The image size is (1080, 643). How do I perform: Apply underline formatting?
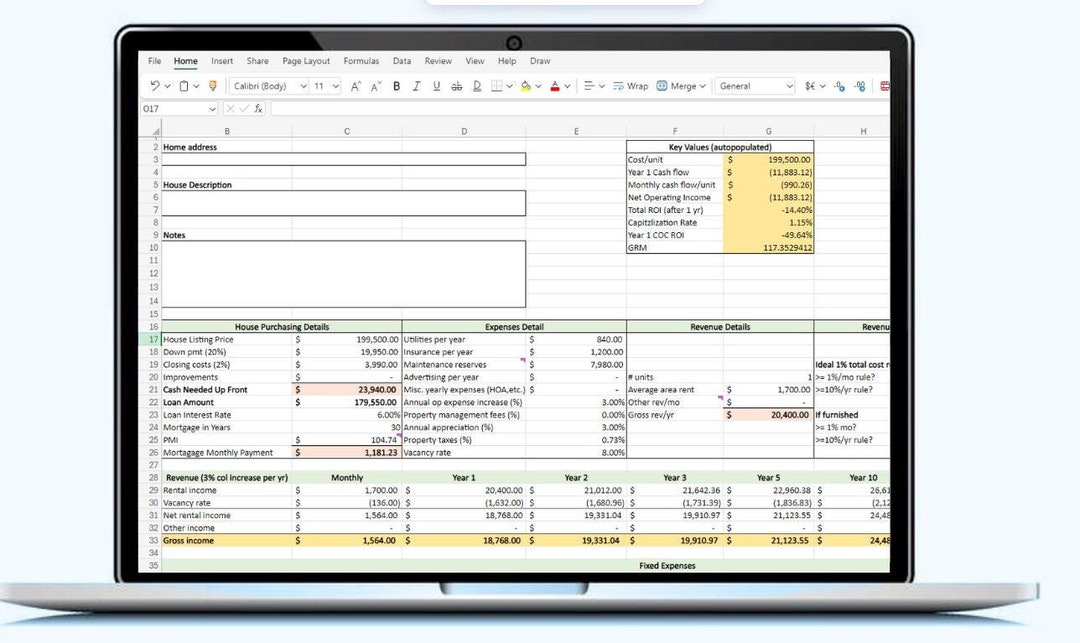point(436,87)
